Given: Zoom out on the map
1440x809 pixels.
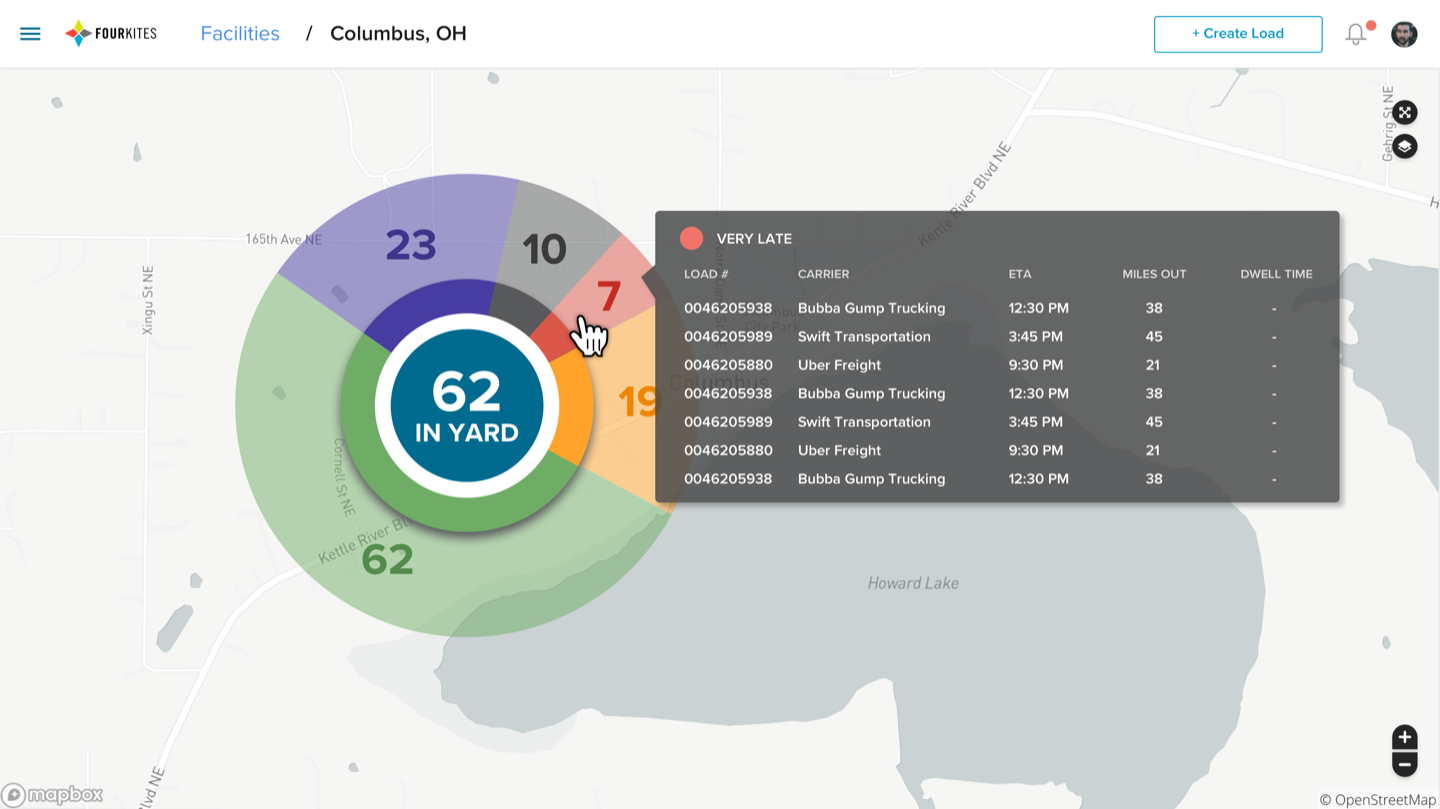Looking at the screenshot, I should pos(1405,765).
